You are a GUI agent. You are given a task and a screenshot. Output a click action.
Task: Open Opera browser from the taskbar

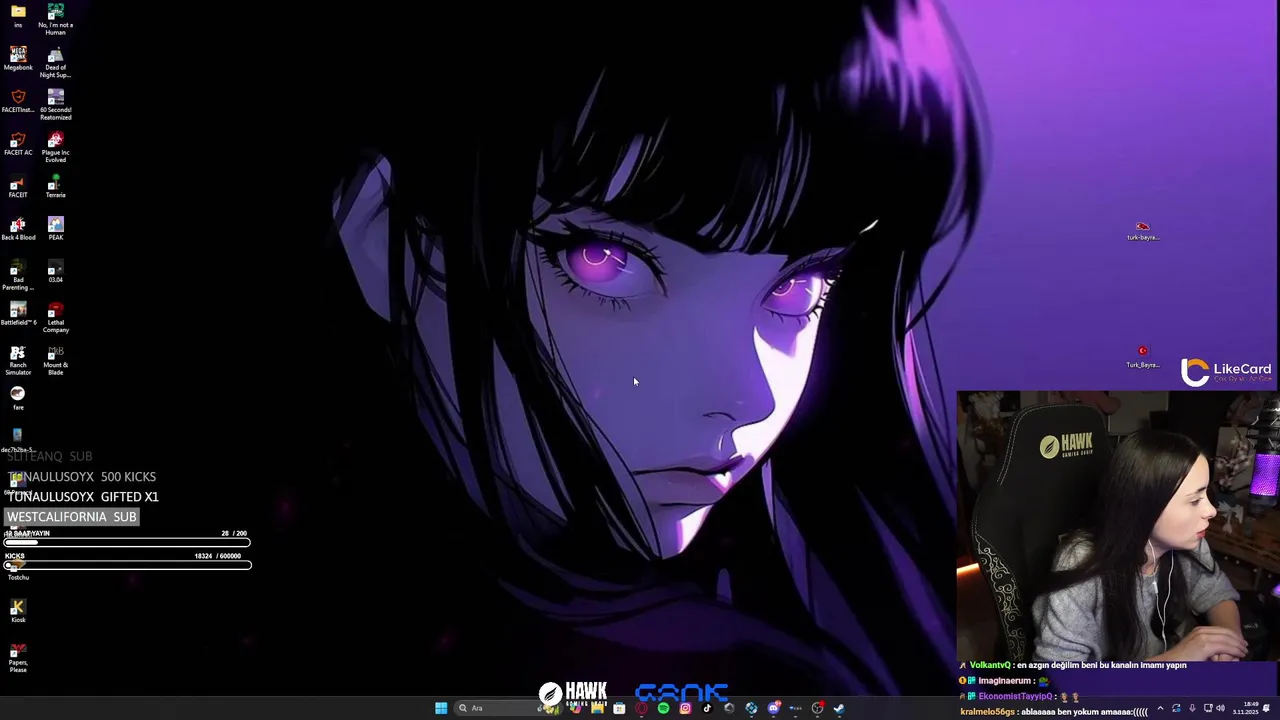pos(641,708)
